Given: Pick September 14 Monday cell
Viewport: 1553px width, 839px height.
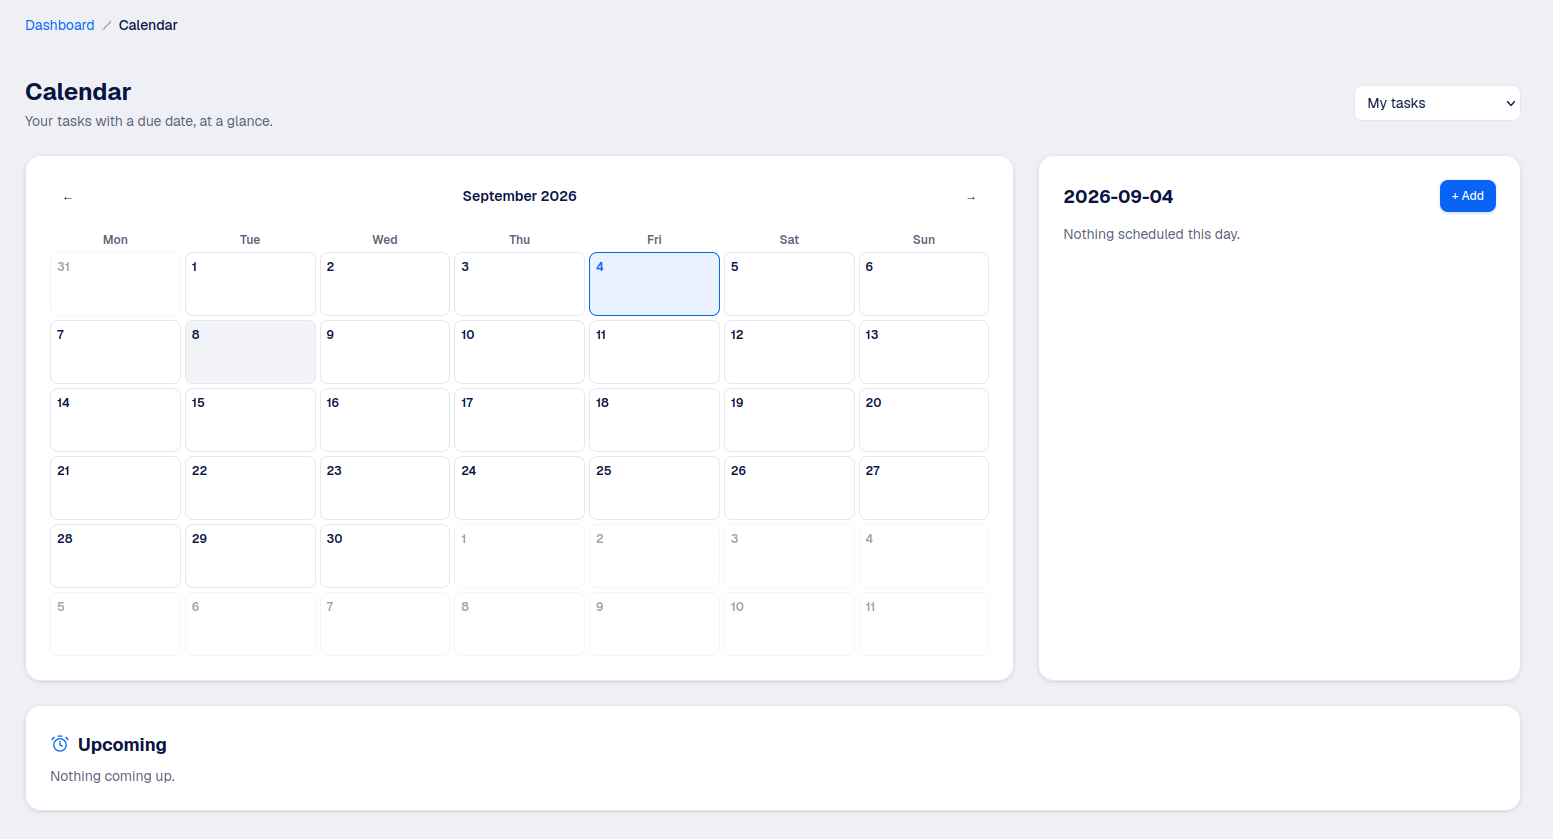Looking at the screenshot, I should (115, 420).
